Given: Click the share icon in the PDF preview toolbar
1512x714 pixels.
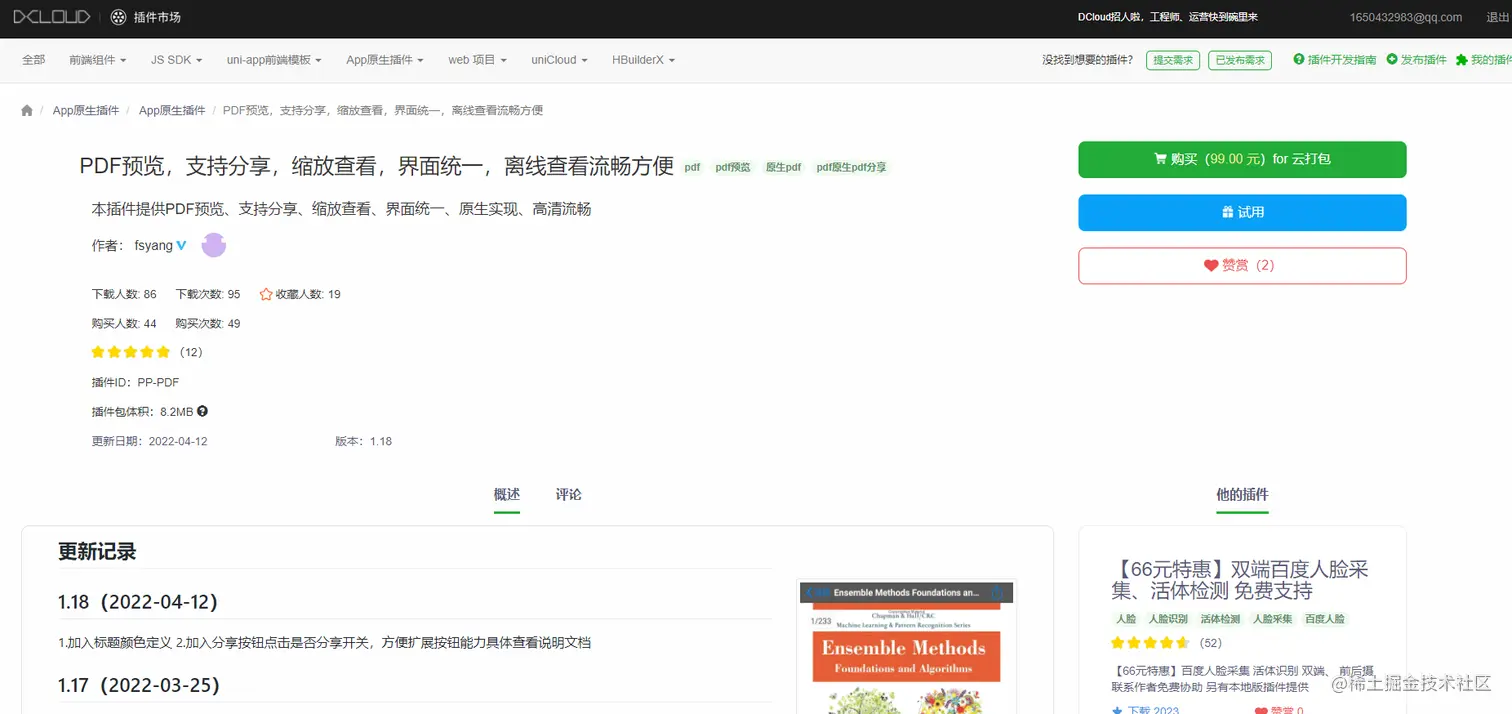Looking at the screenshot, I should pyautogui.click(x=997, y=592).
